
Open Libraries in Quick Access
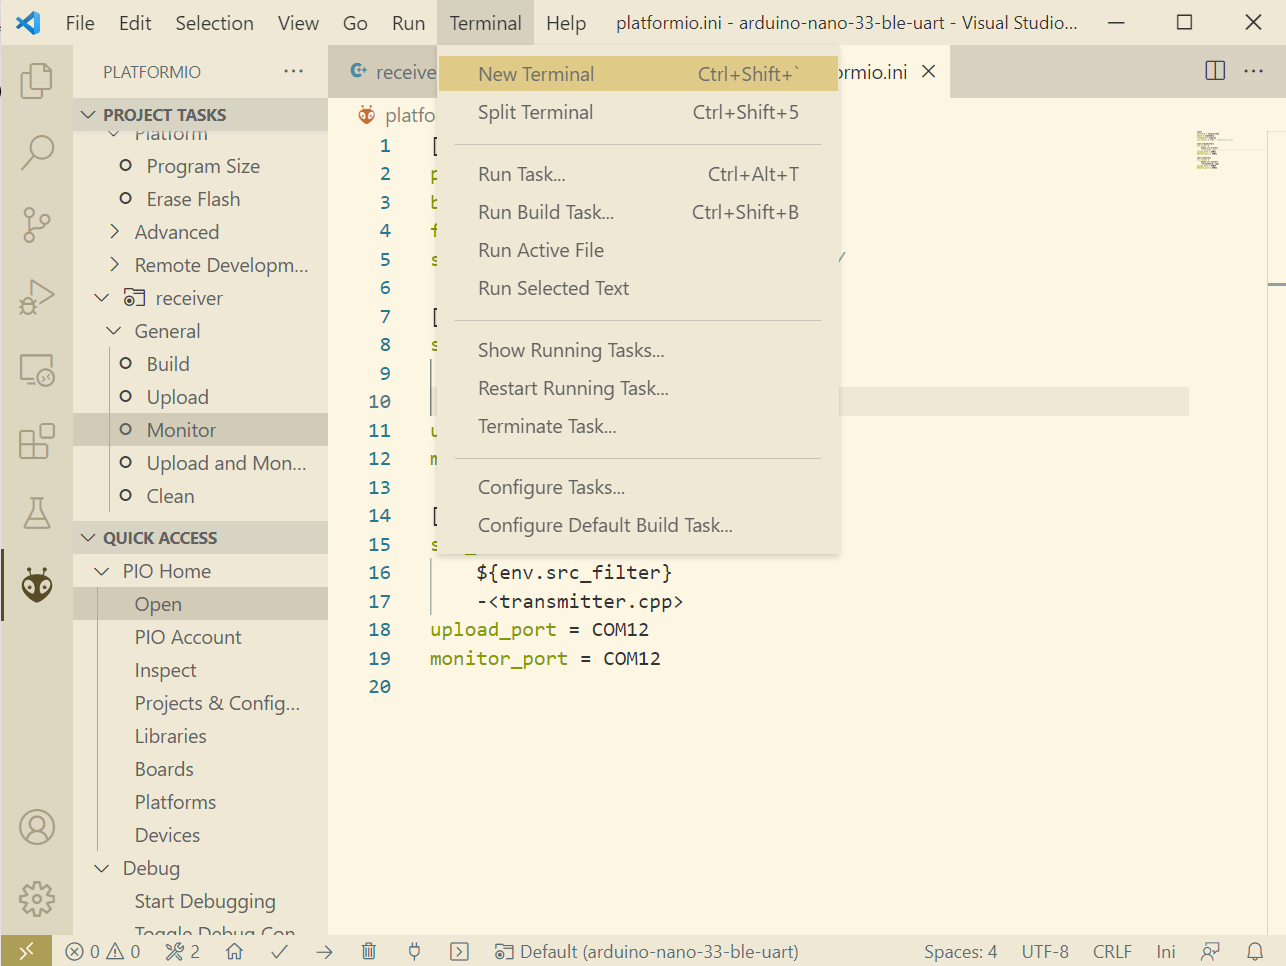(200, 736)
